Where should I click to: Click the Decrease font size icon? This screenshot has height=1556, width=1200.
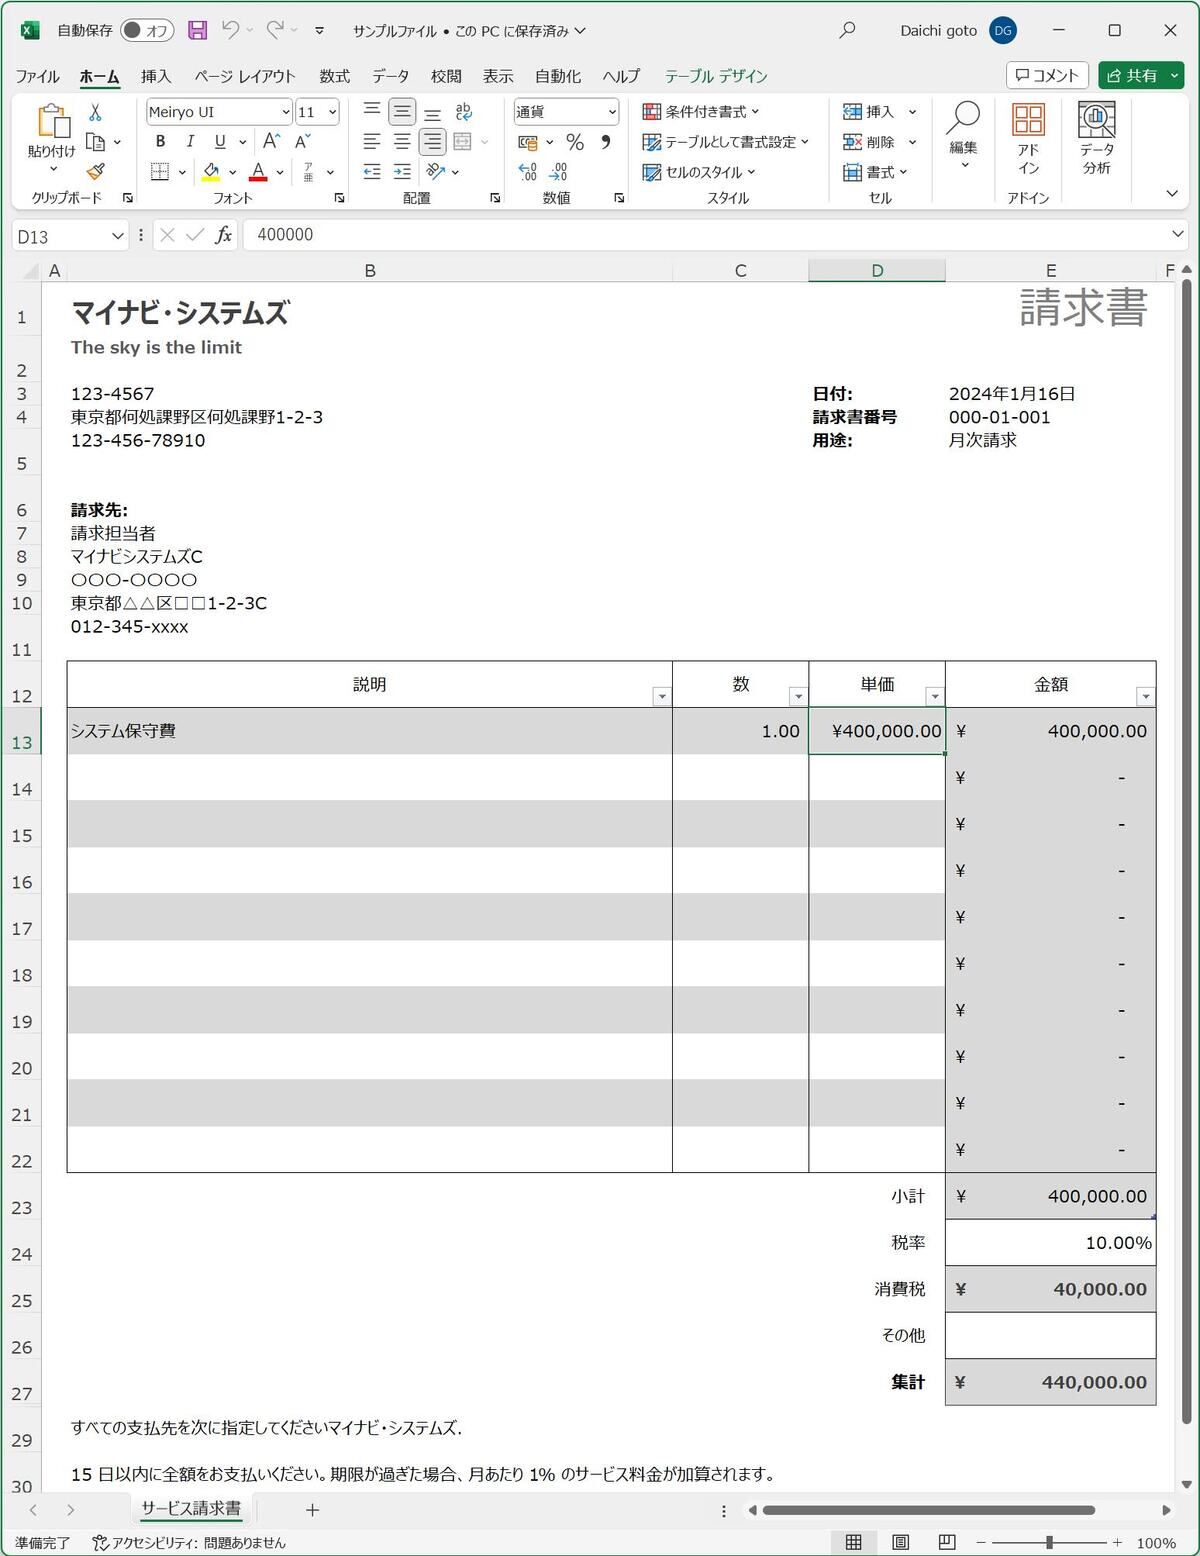pos(302,141)
